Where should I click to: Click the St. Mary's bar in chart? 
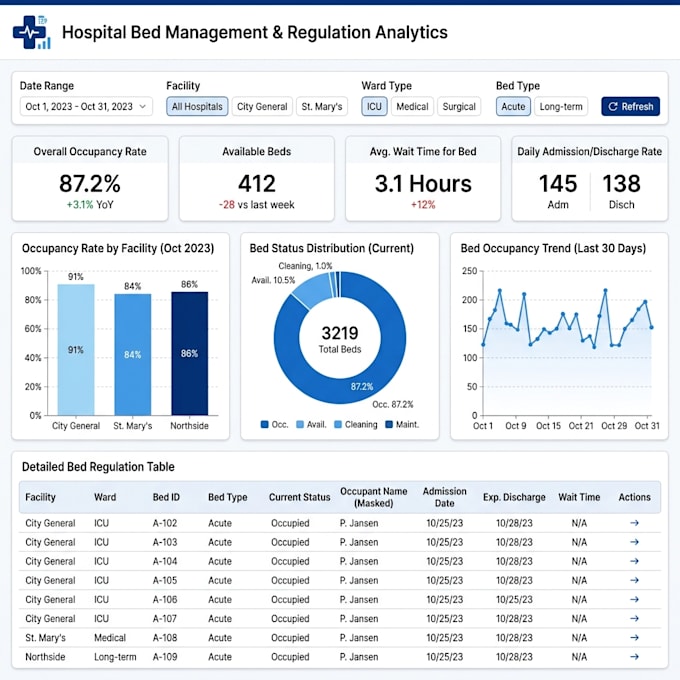[x=133, y=355]
